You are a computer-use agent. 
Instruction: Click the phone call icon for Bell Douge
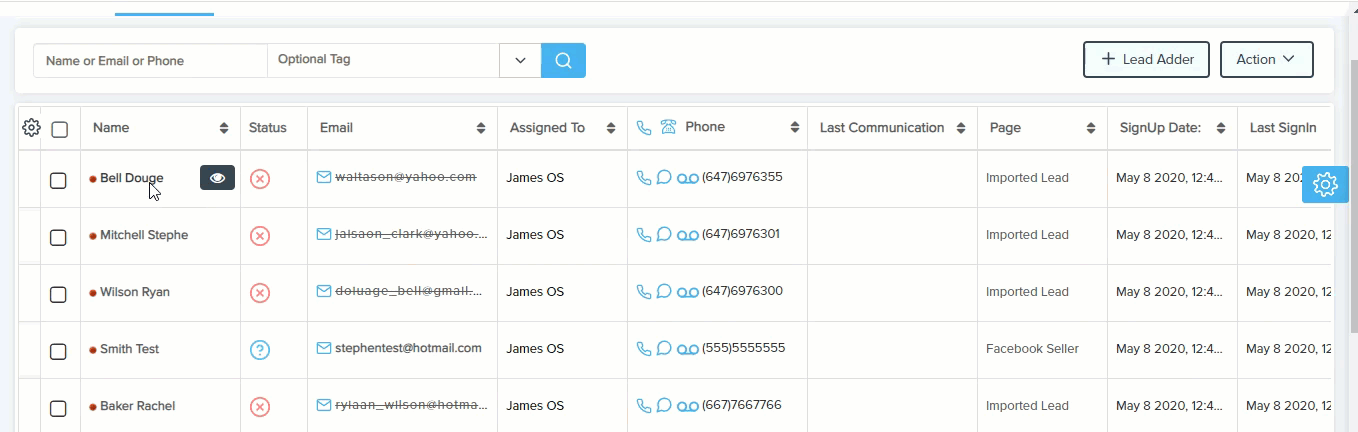click(x=643, y=178)
